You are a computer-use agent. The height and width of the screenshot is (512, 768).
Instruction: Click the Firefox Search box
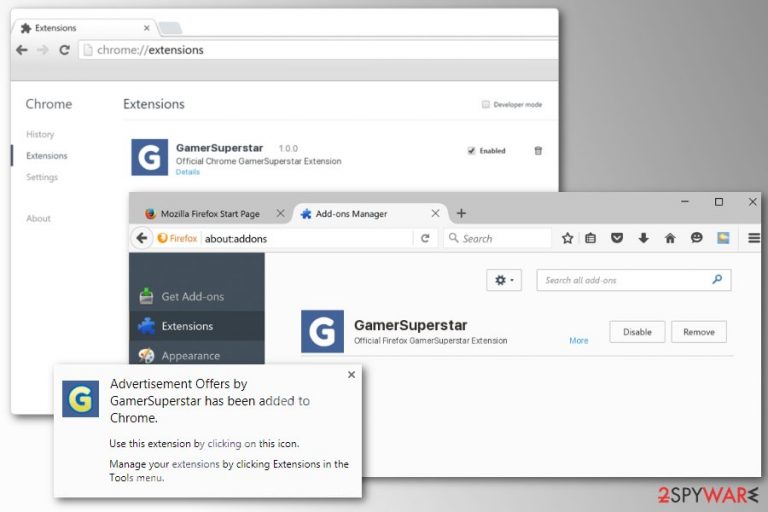tap(498, 239)
